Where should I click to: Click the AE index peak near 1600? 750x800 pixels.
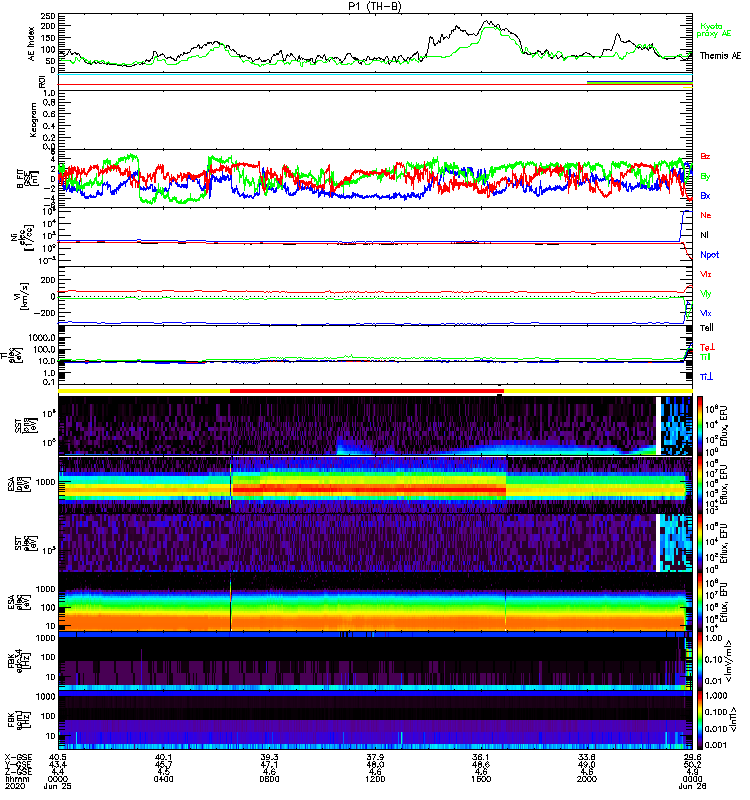(x=487, y=23)
